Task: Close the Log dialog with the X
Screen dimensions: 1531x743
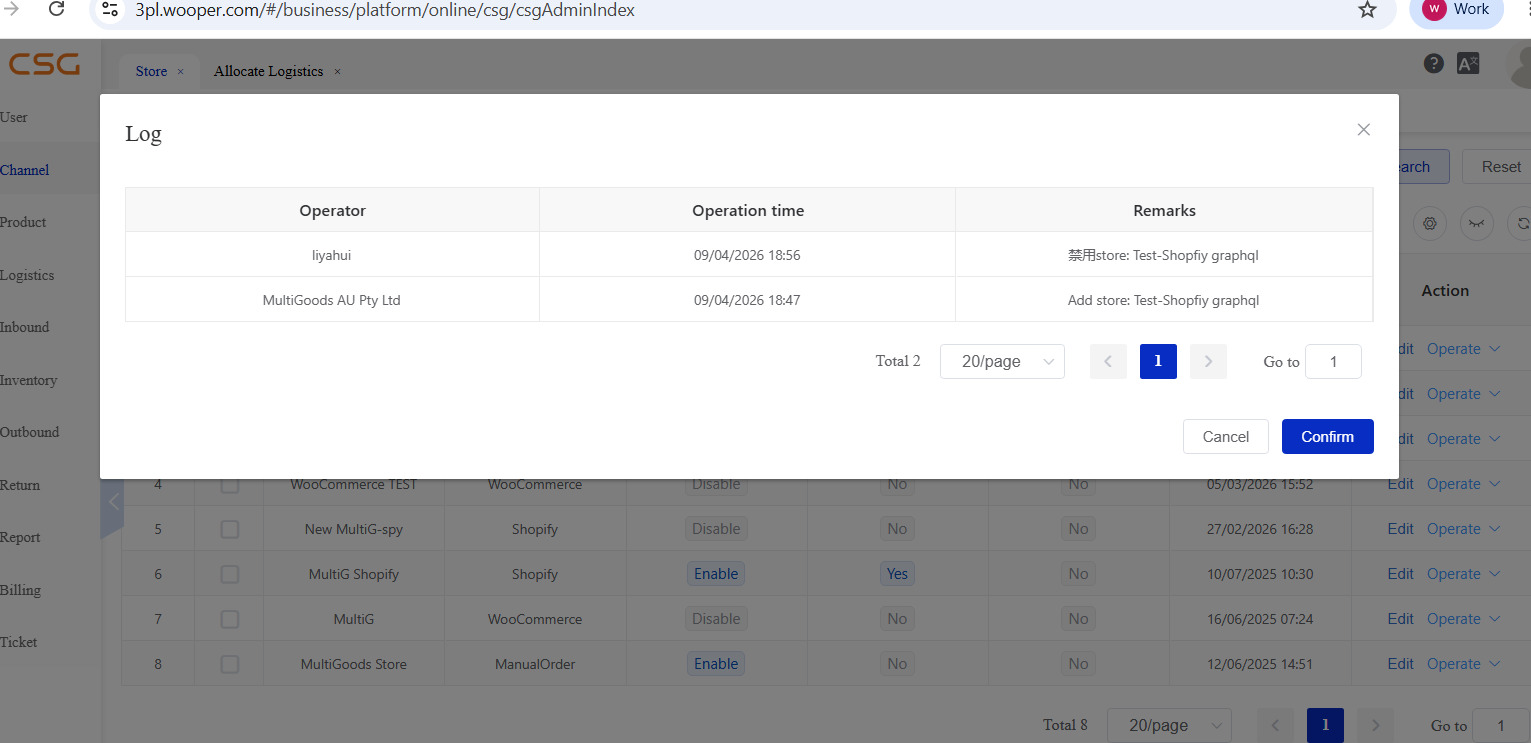Action: click(x=1363, y=130)
